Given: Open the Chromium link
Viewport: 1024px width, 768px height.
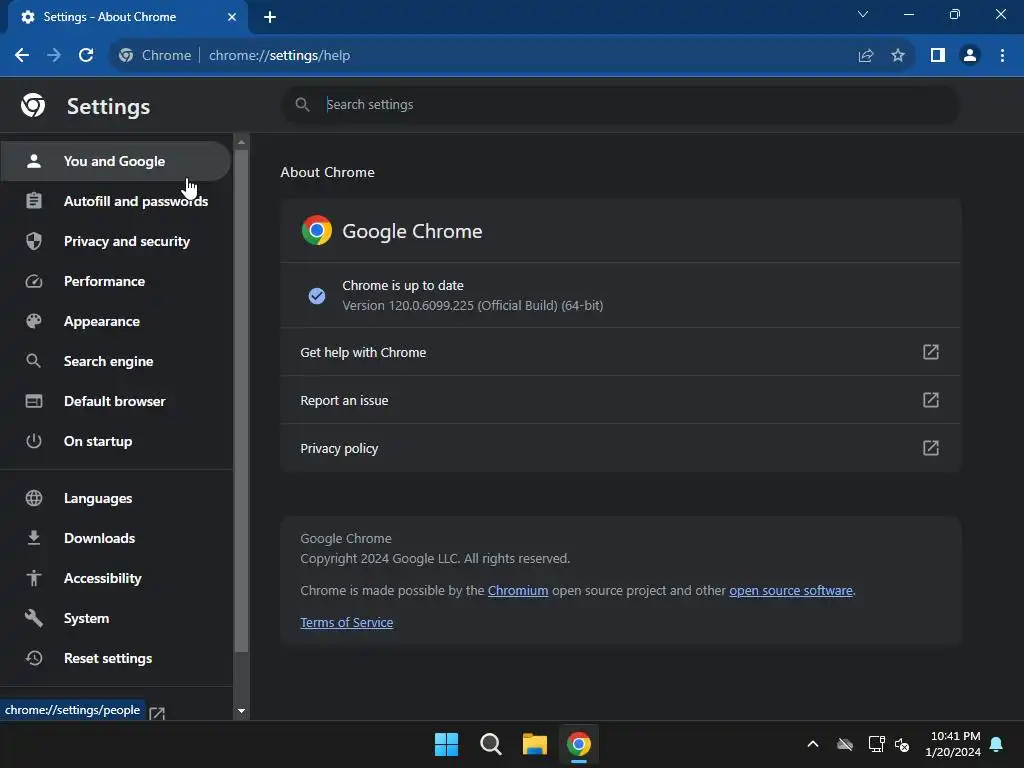Looking at the screenshot, I should coord(518,590).
